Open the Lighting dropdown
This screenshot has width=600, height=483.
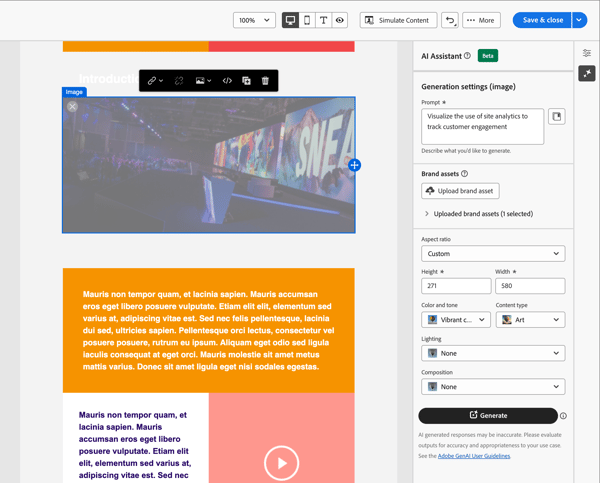493,353
